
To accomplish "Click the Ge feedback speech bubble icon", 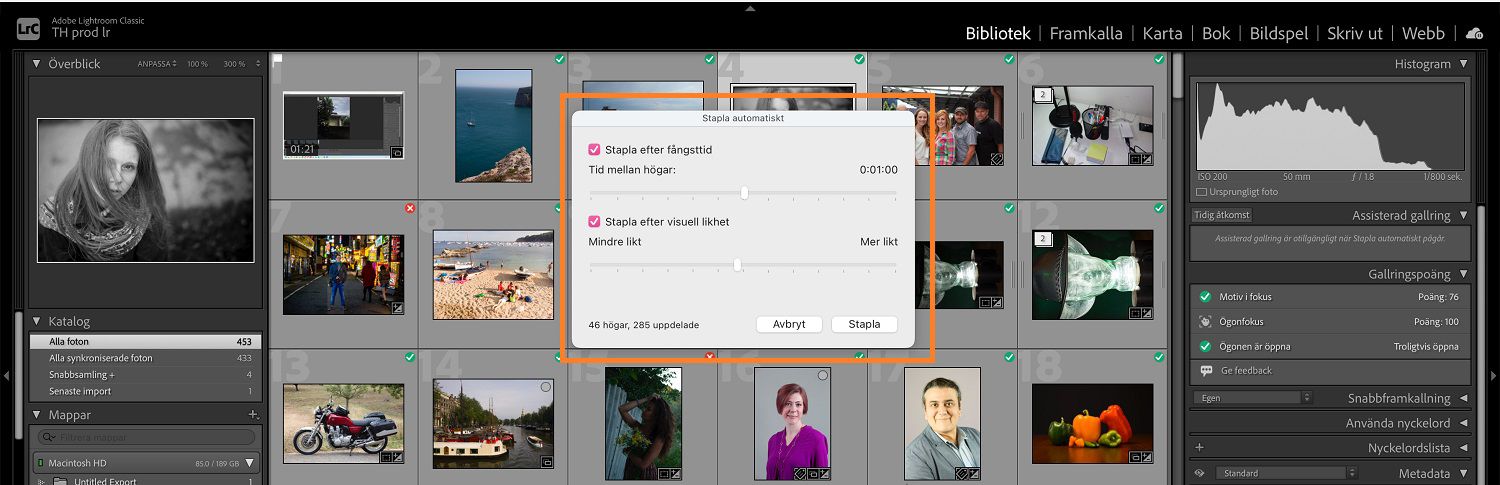I will coord(1205,370).
